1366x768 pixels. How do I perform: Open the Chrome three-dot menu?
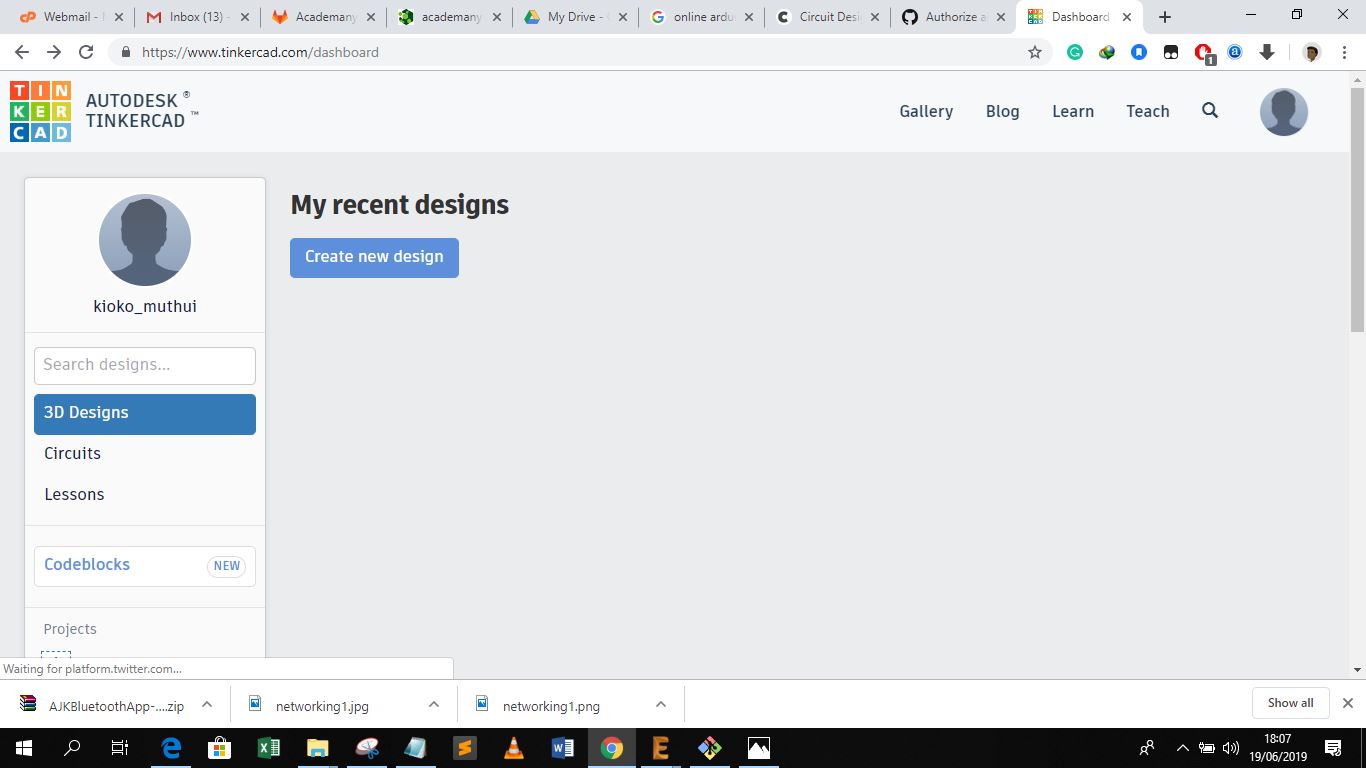point(1344,52)
